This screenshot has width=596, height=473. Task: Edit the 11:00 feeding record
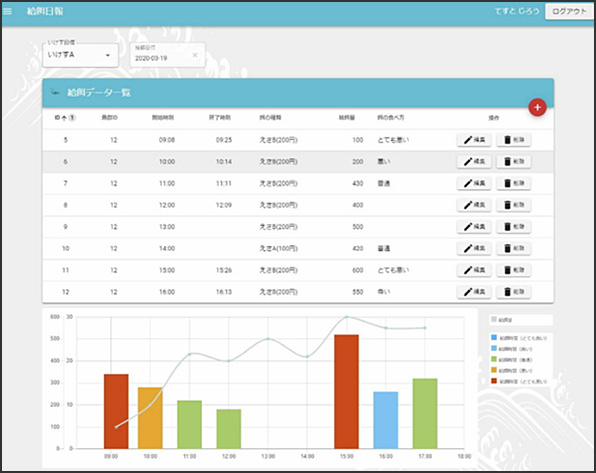[x=474, y=183]
